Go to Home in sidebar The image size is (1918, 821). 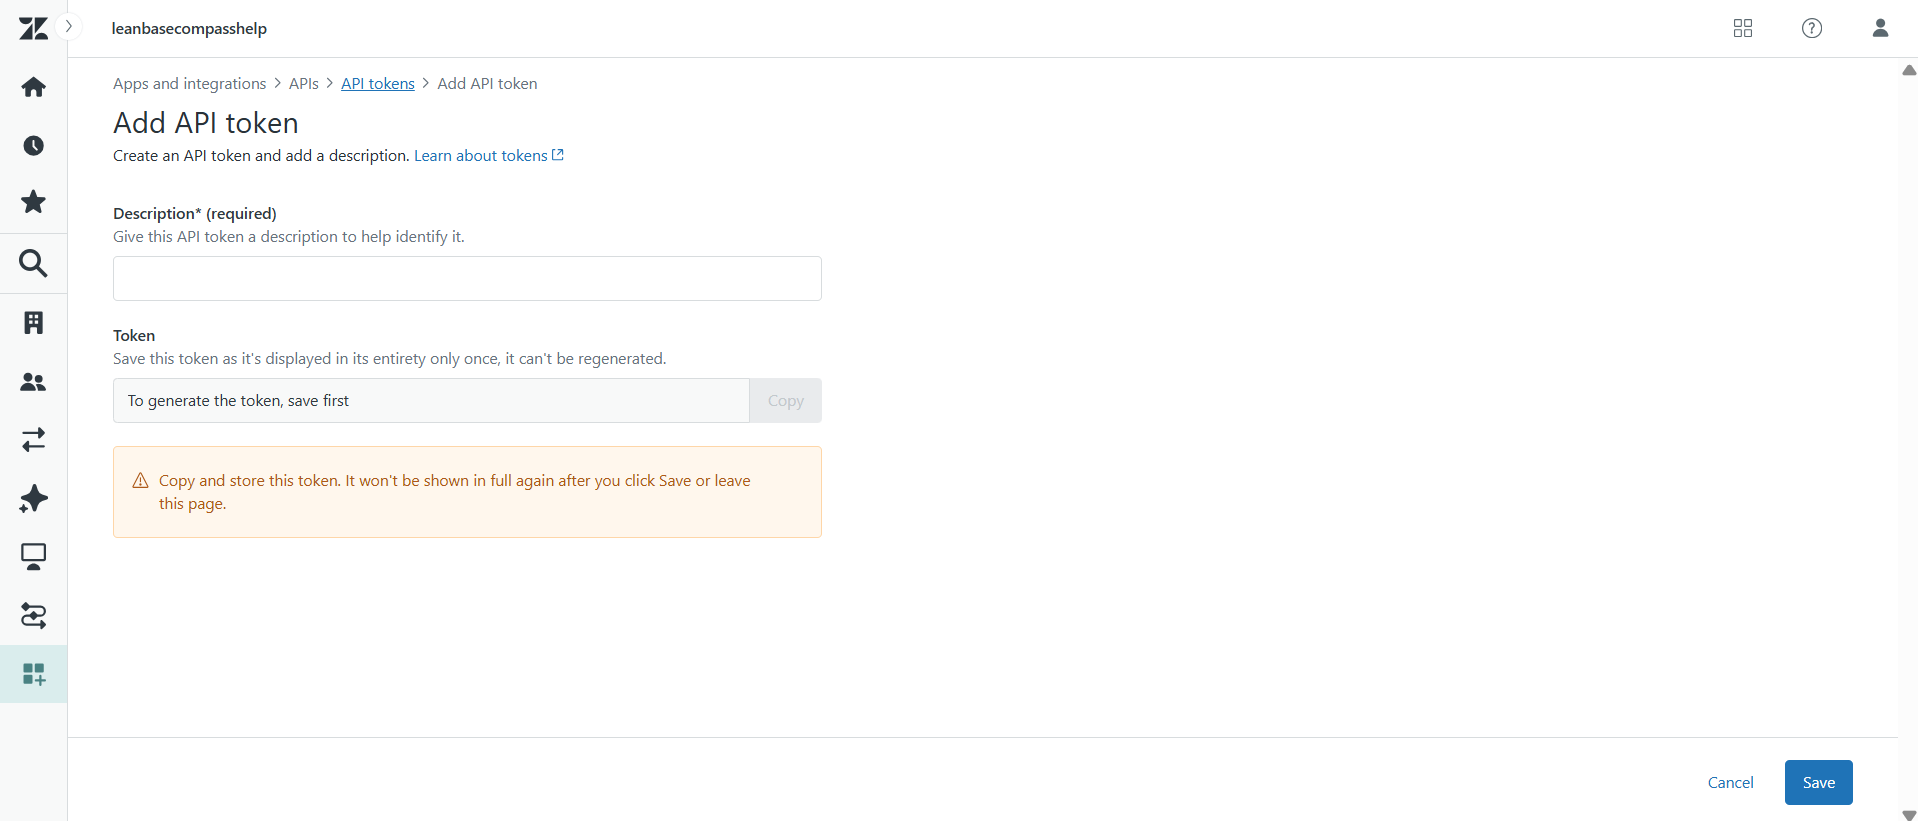[33, 88]
